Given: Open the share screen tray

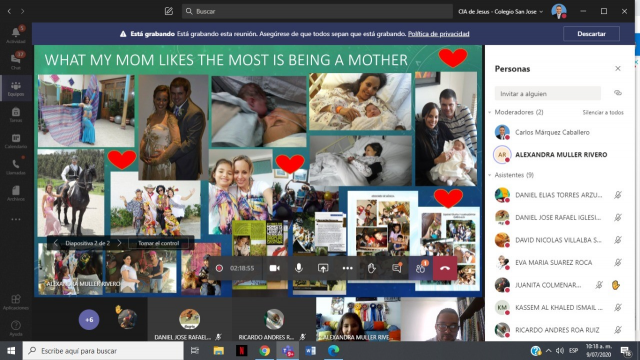Looking at the screenshot, I should tap(323, 268).
